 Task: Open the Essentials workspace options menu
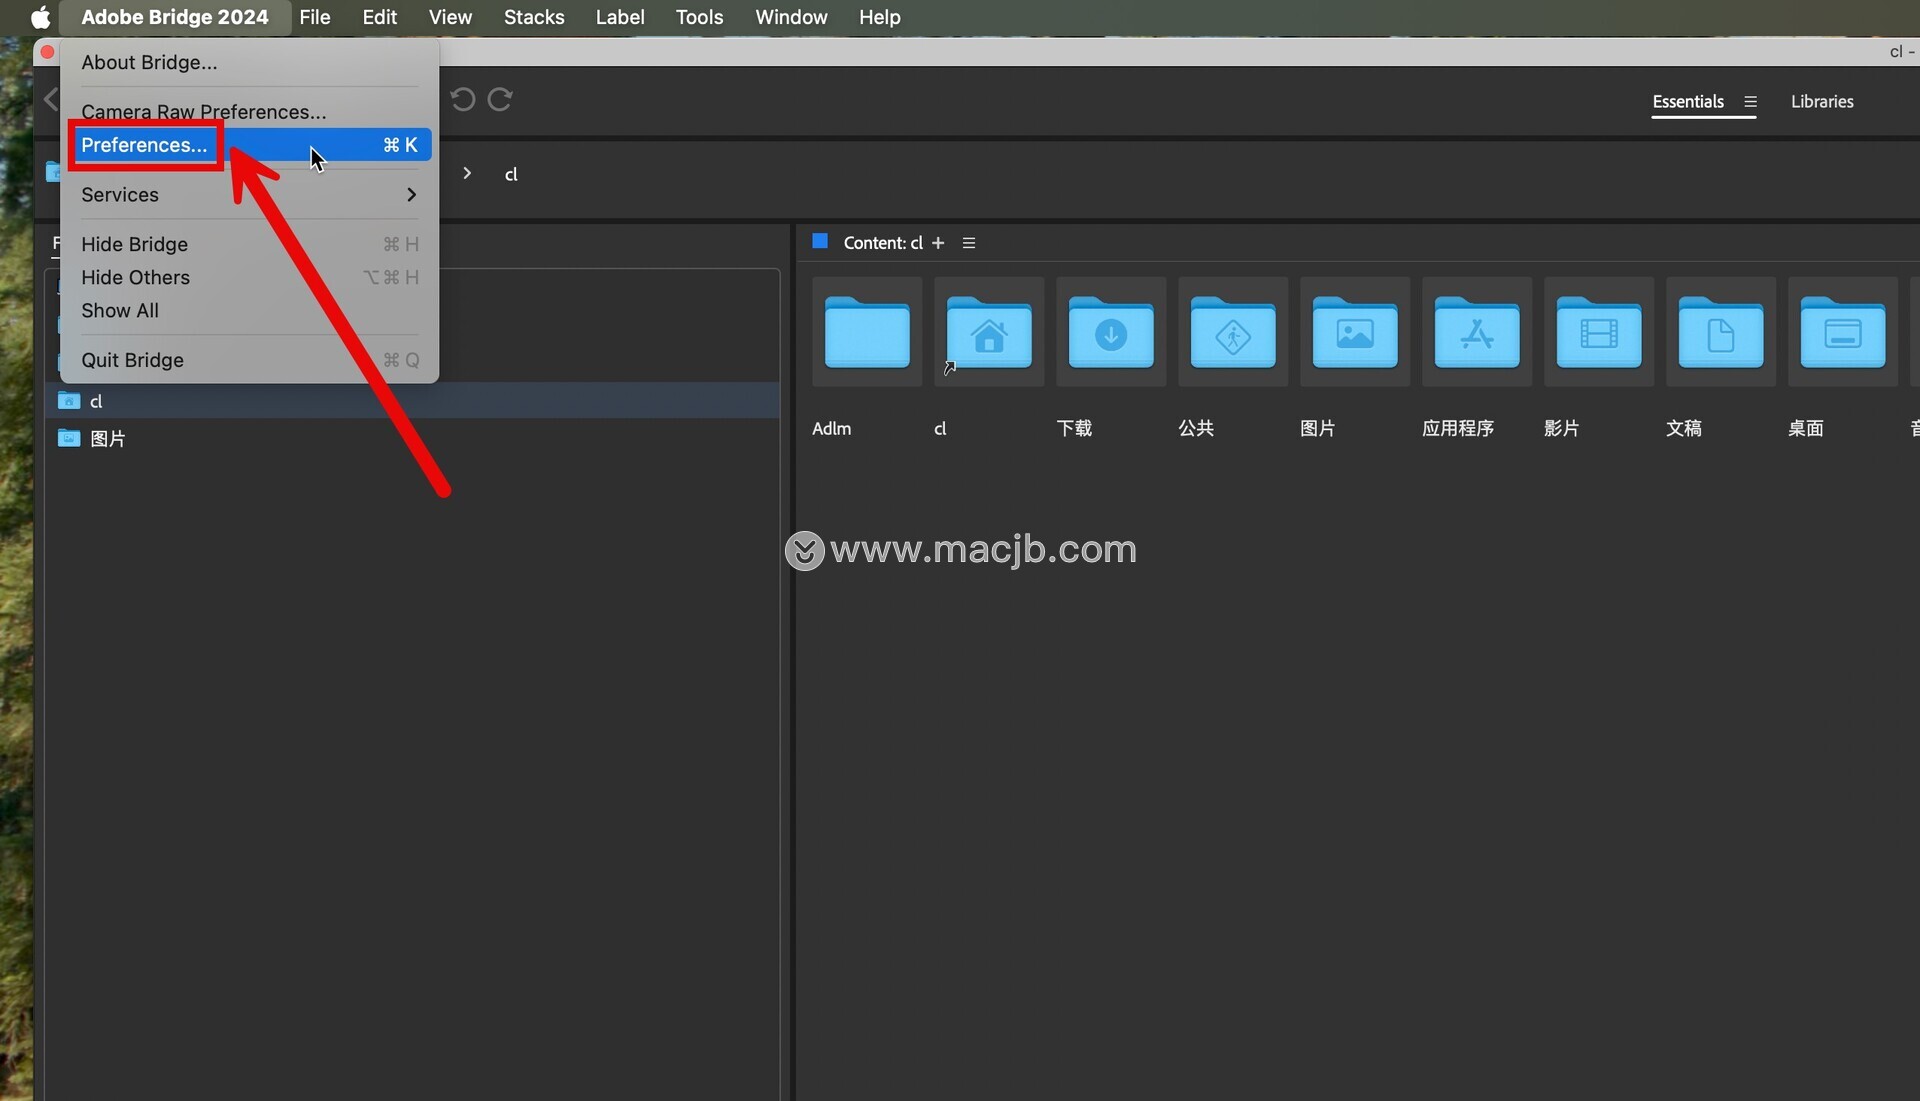point(1750,102)
